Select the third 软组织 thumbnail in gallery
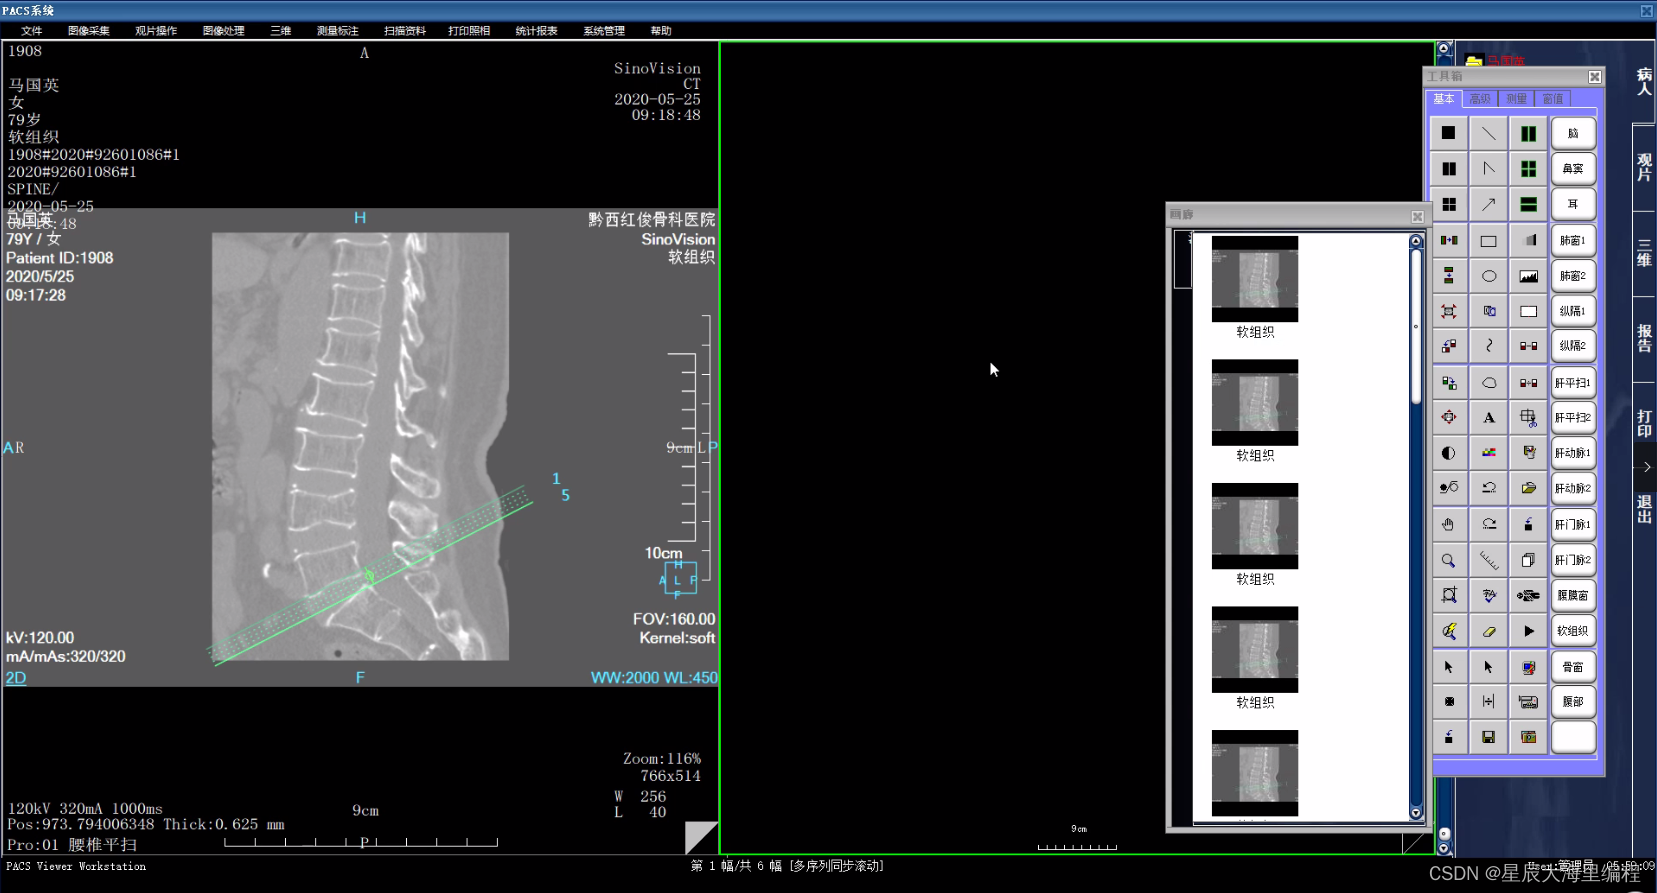 click(x=1255, y=526)
